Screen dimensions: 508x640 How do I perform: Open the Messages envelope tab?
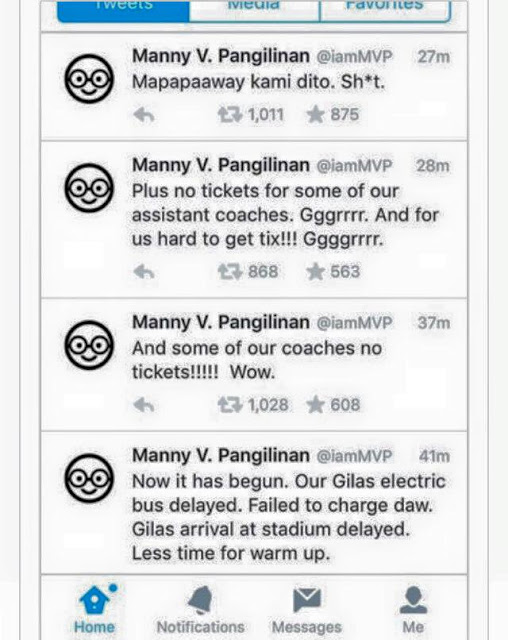307,609
